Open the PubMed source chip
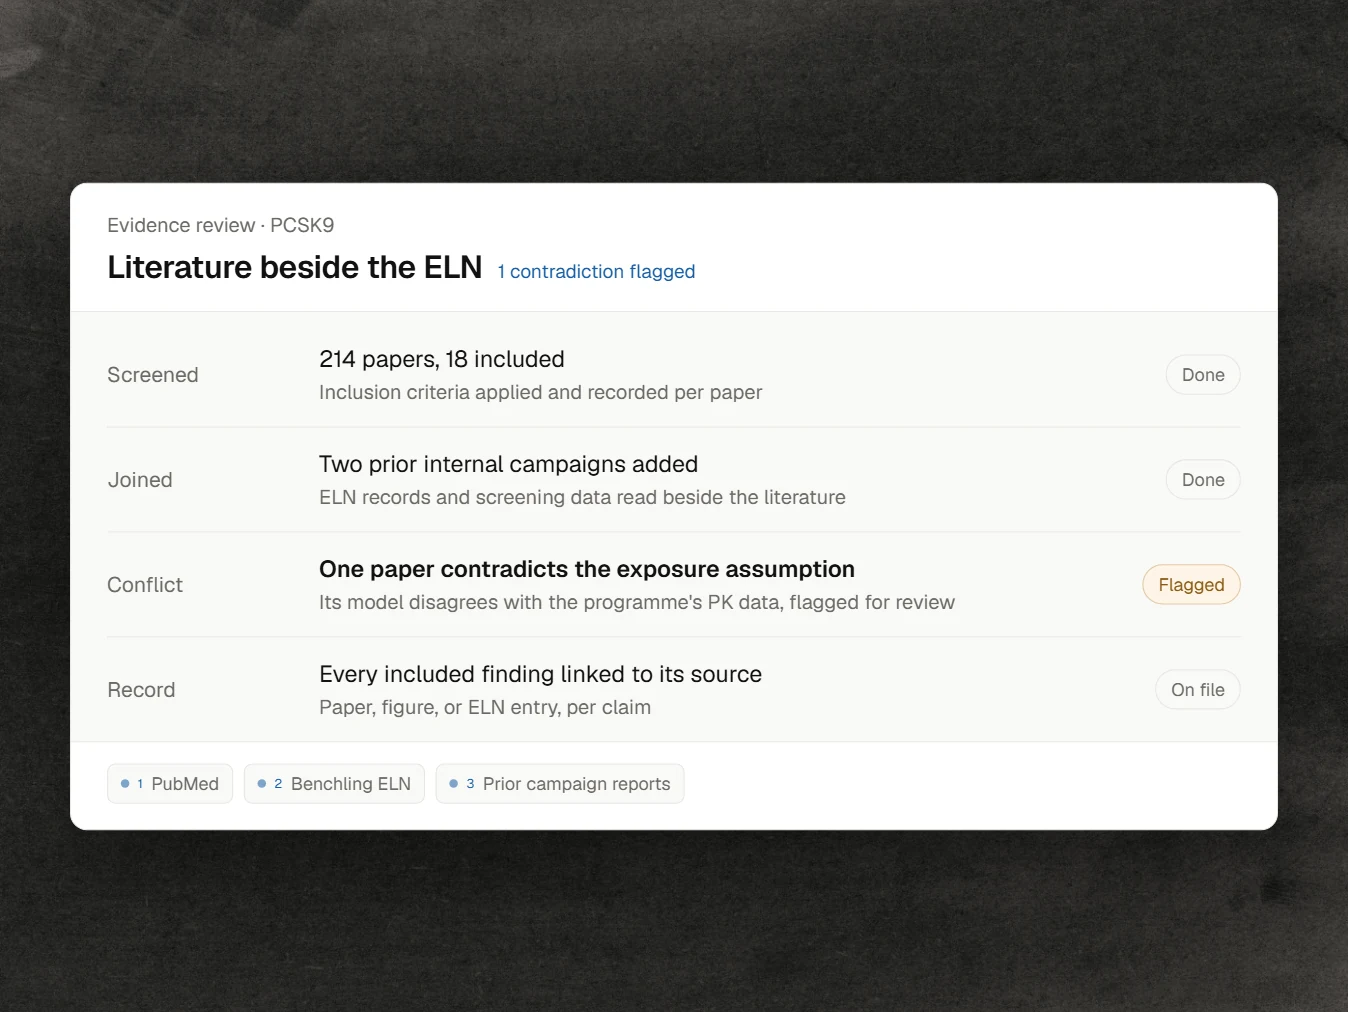Image resolution: width=1348 pixels, height=1012 pixels. 170,784
